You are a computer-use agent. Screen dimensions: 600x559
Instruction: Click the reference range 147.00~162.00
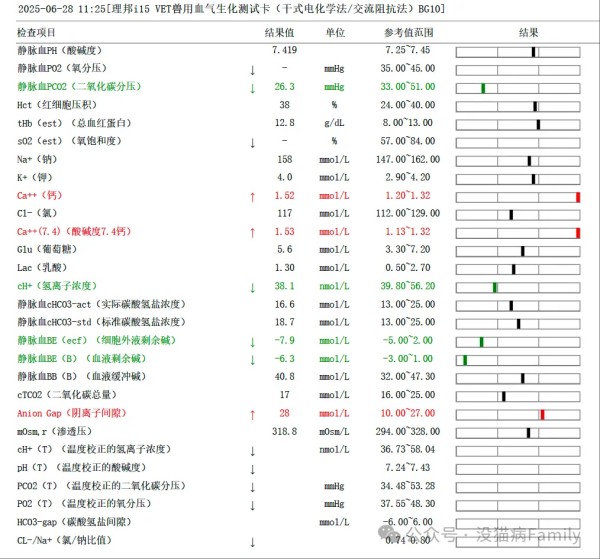[408, 159]
